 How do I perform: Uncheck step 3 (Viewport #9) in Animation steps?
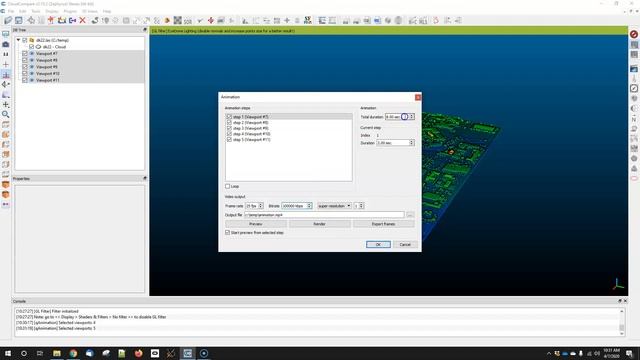[x=229, y=128]
